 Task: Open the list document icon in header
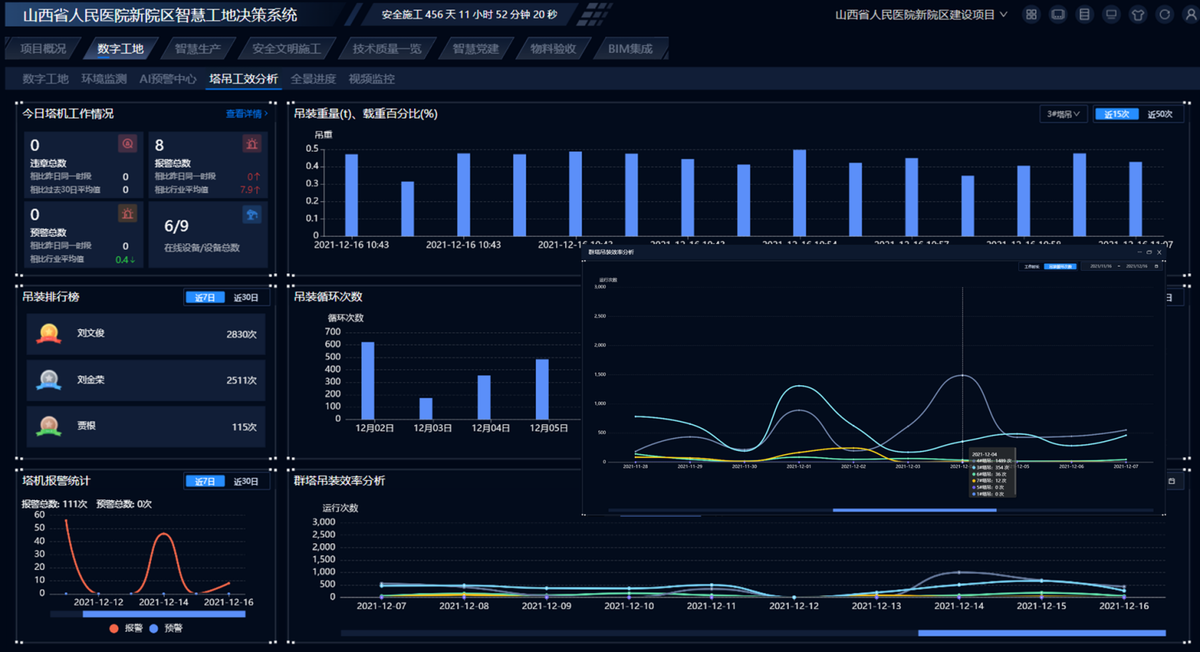click(x=1085, y=15)
